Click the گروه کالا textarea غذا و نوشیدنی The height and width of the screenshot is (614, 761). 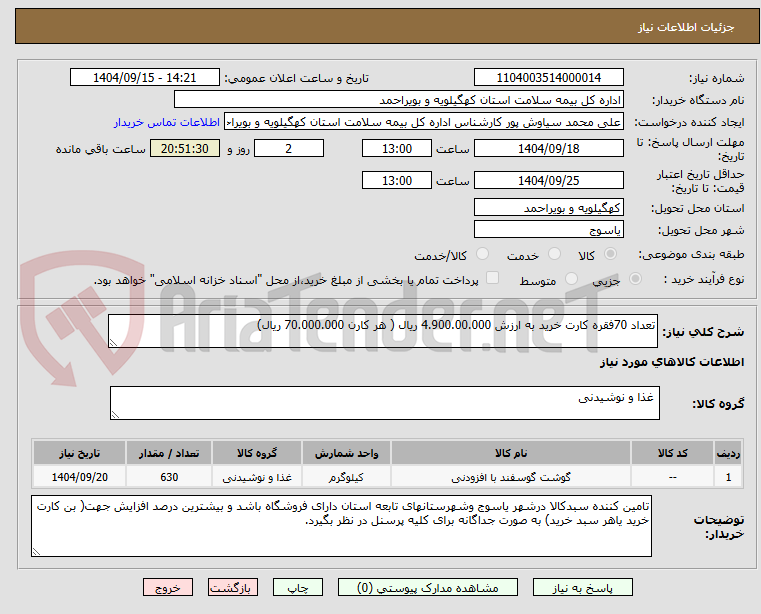tap(385, 403)
